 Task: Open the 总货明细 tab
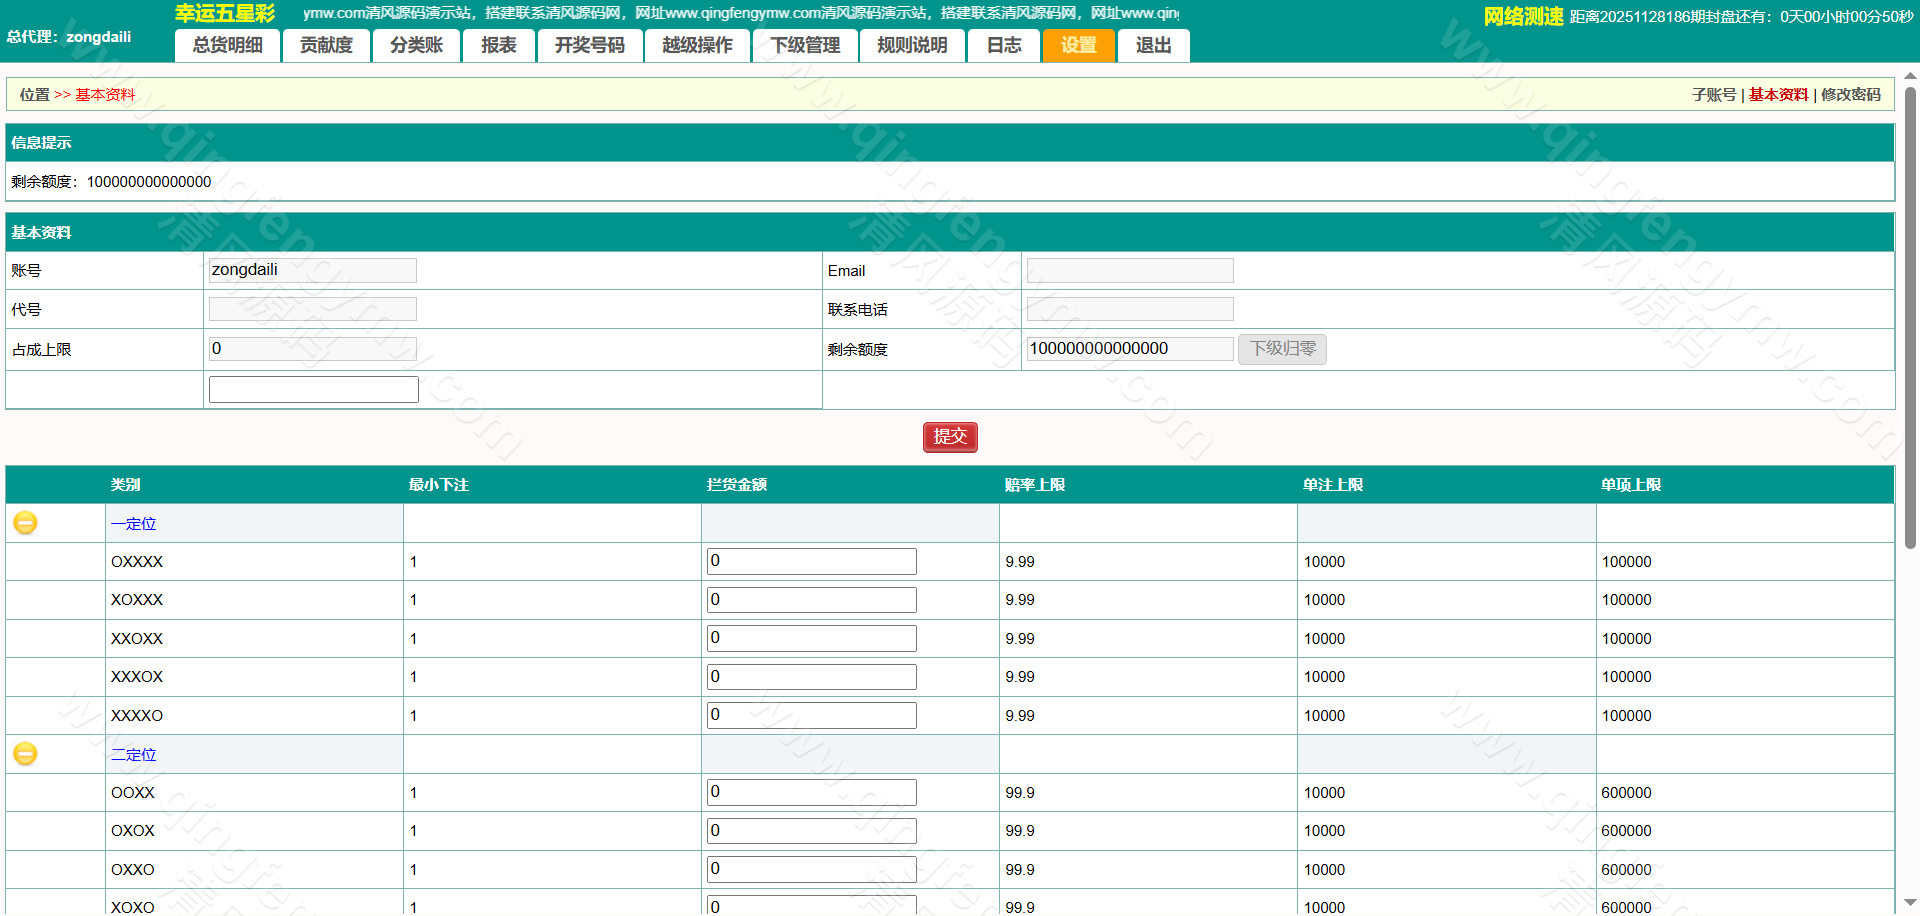pos(227,46)
